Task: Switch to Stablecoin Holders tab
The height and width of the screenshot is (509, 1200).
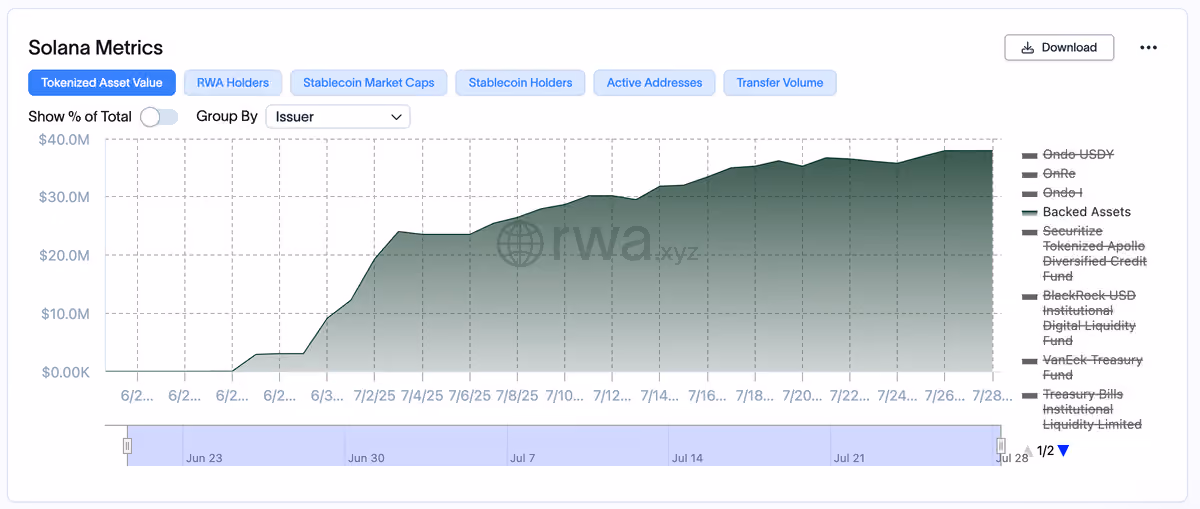Action: click(x=520, y=83)
